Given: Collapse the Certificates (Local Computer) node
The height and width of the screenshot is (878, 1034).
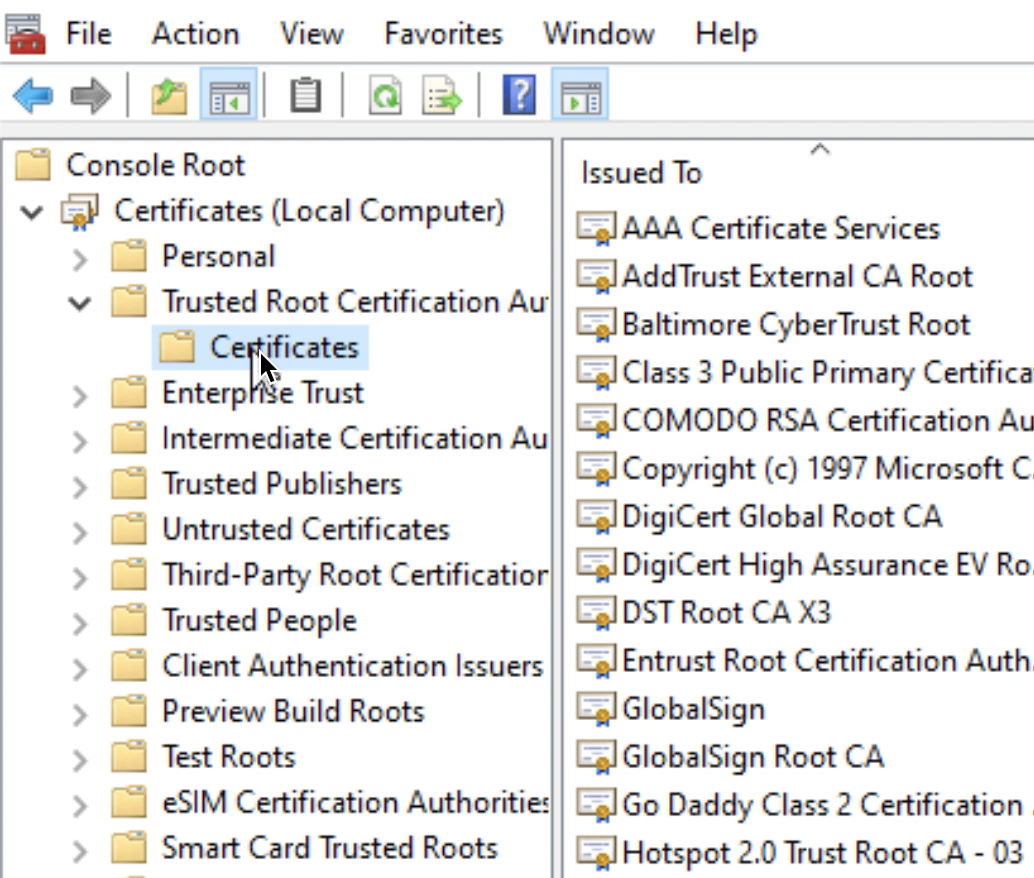Looking at the screenshot, I should pos(33,212).
